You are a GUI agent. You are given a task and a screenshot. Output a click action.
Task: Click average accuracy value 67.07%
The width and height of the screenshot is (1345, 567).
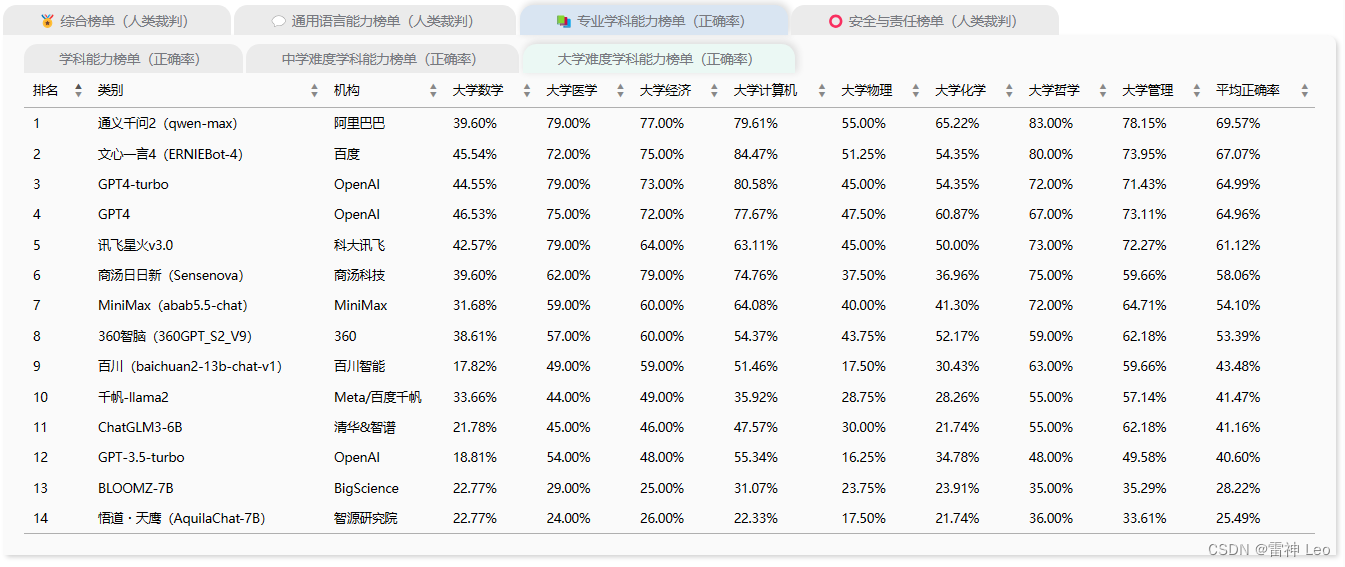tap(1238, 154)
